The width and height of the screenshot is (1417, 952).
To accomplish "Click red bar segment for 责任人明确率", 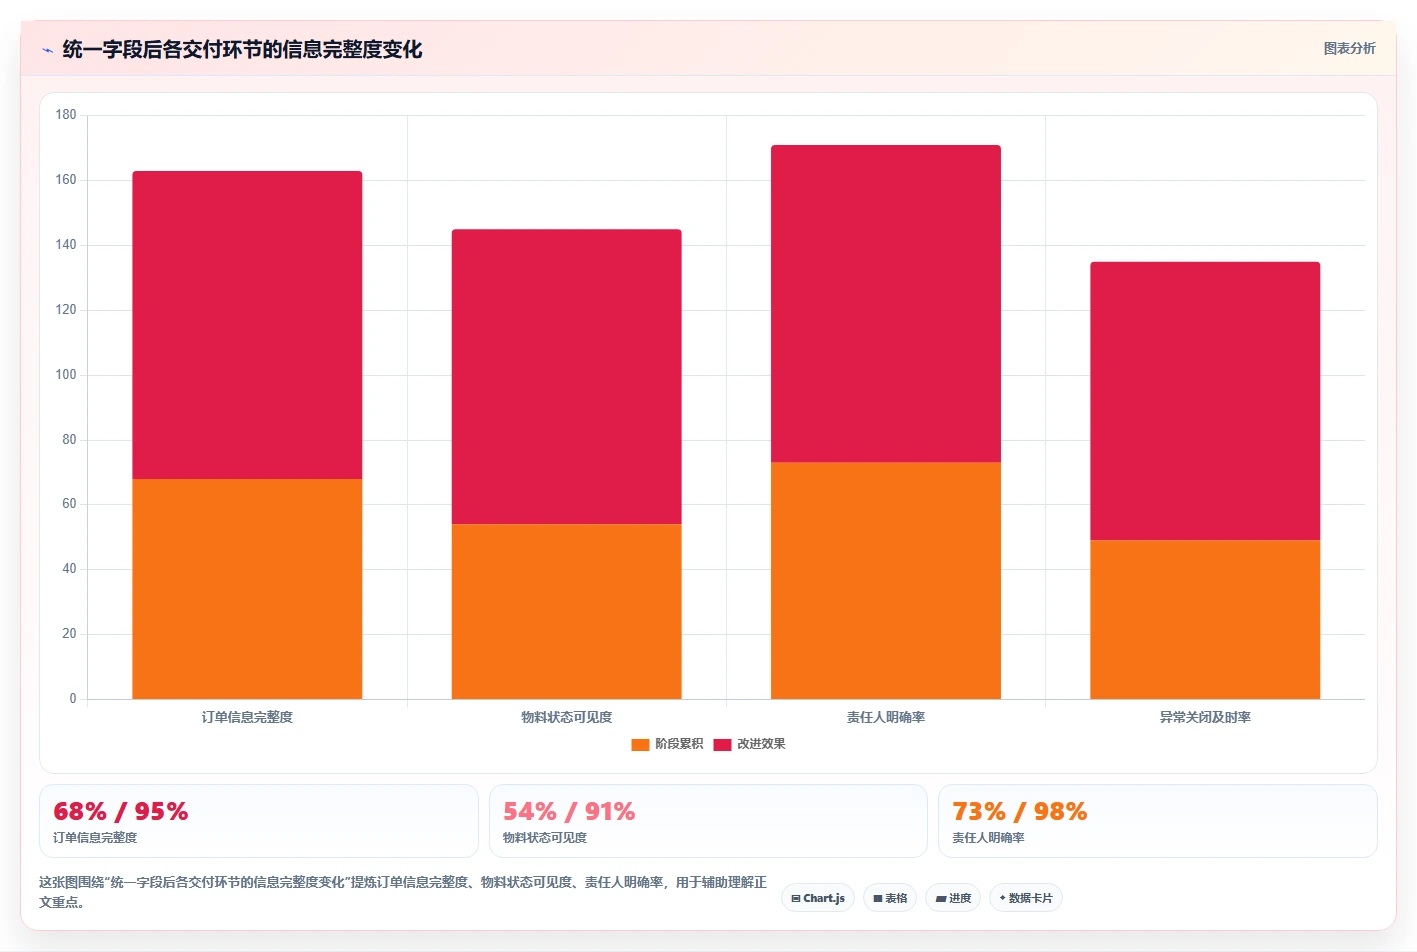I will tap(885, 304).
